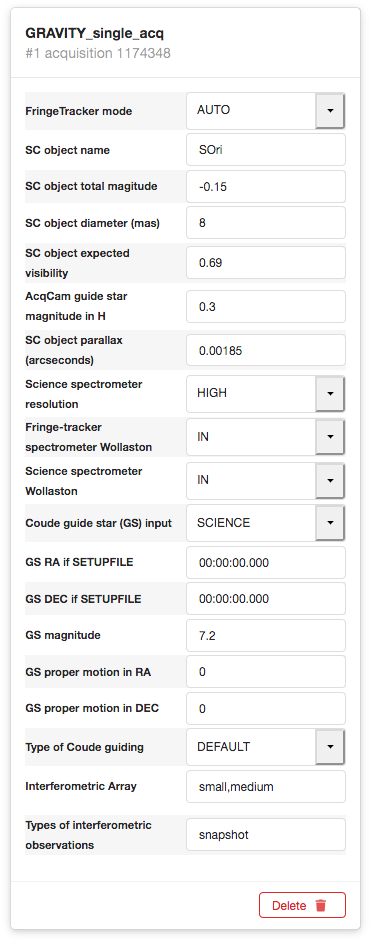This screenshot has height=940, width=380.
Task: Click the GS RA if SETUPFILE field
Action: (x=266, y=562)
